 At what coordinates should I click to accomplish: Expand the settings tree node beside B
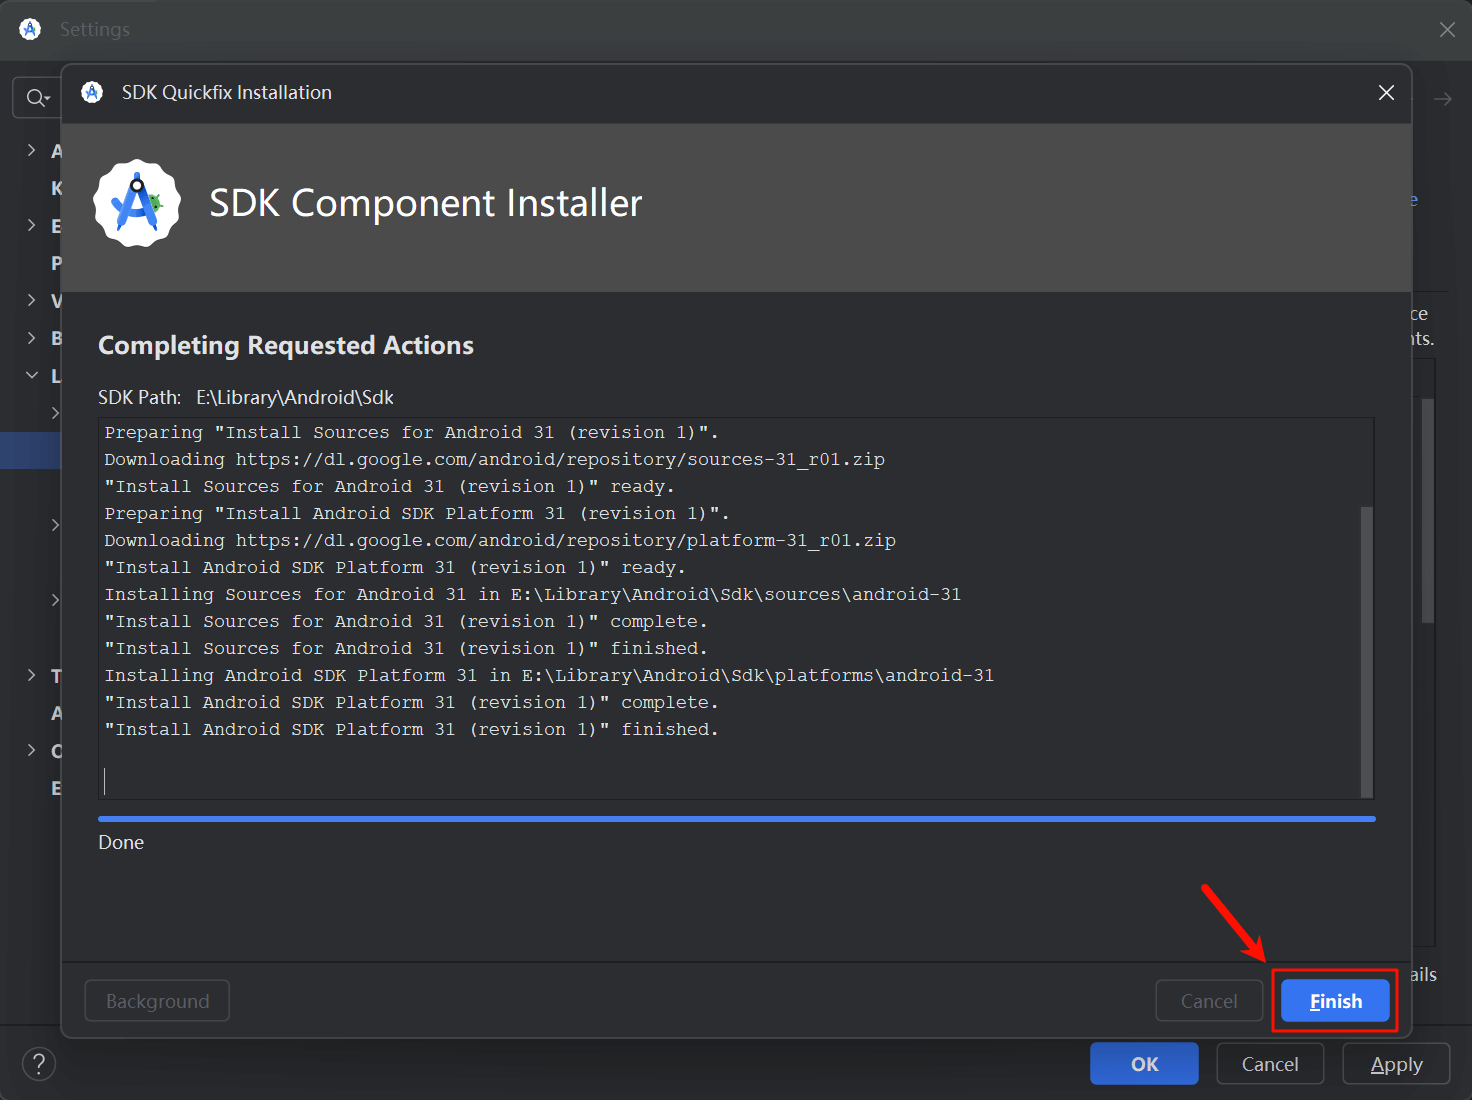pos(32,338)
